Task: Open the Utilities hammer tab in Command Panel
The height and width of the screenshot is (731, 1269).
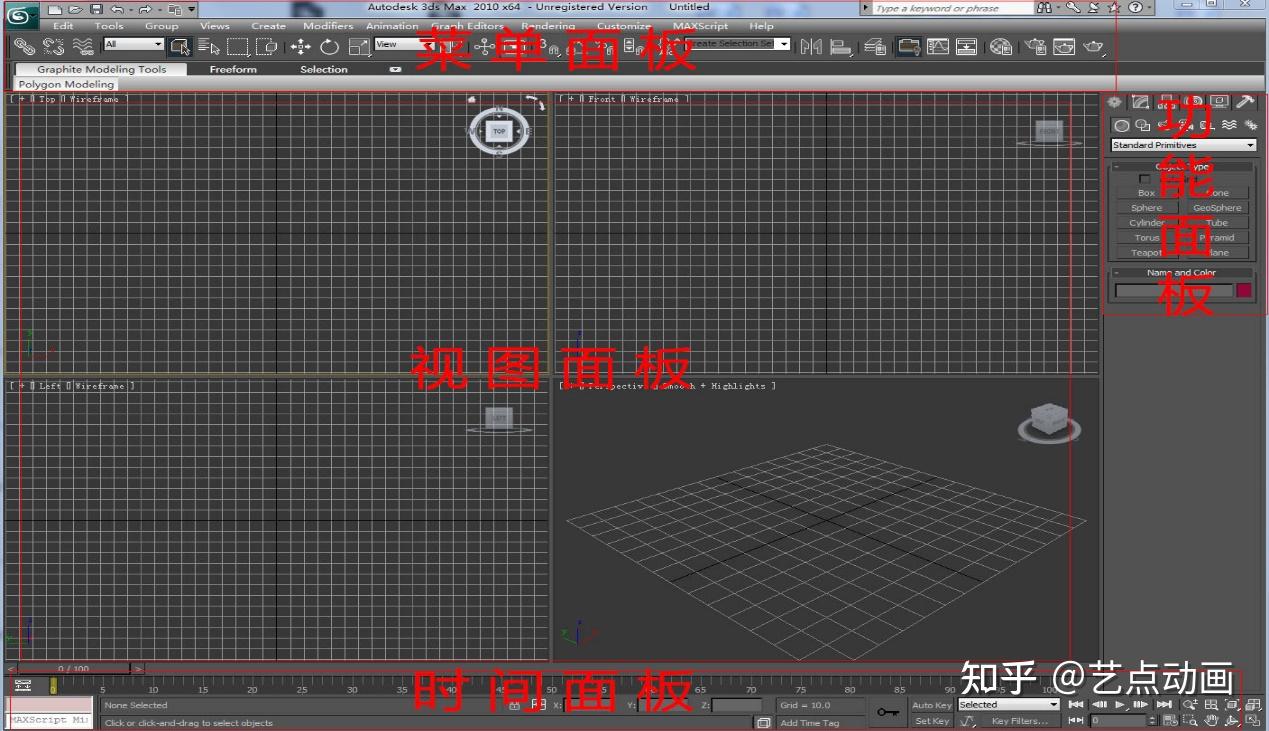Action: [1245, 102]
